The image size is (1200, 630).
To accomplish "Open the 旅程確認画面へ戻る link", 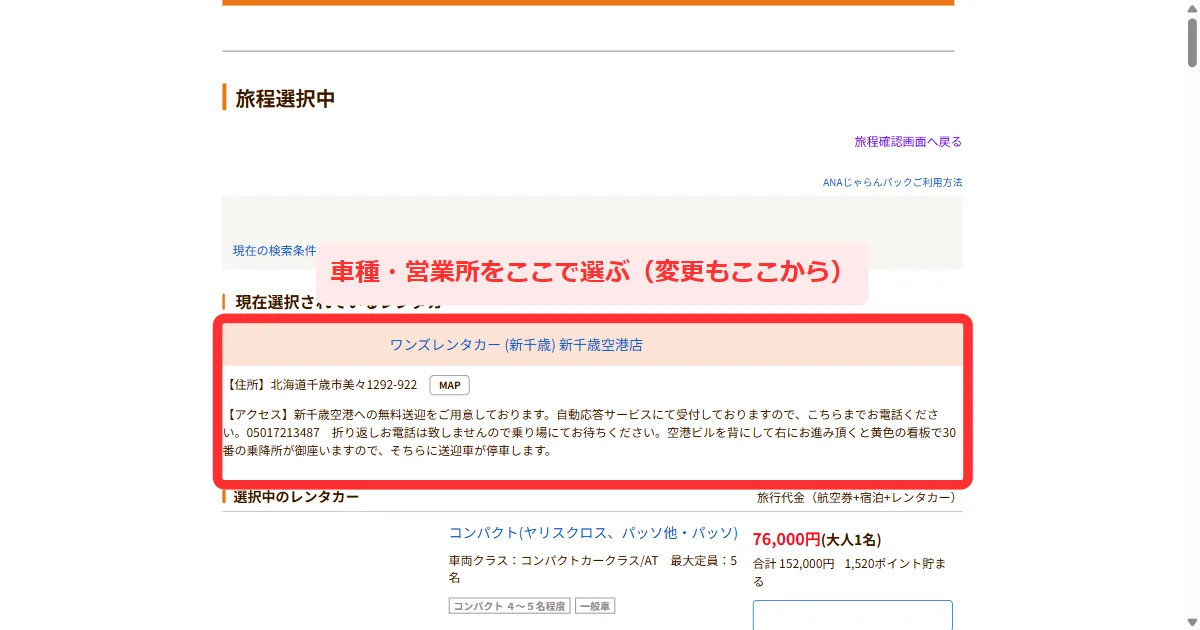I will click(x=908, y=142).
